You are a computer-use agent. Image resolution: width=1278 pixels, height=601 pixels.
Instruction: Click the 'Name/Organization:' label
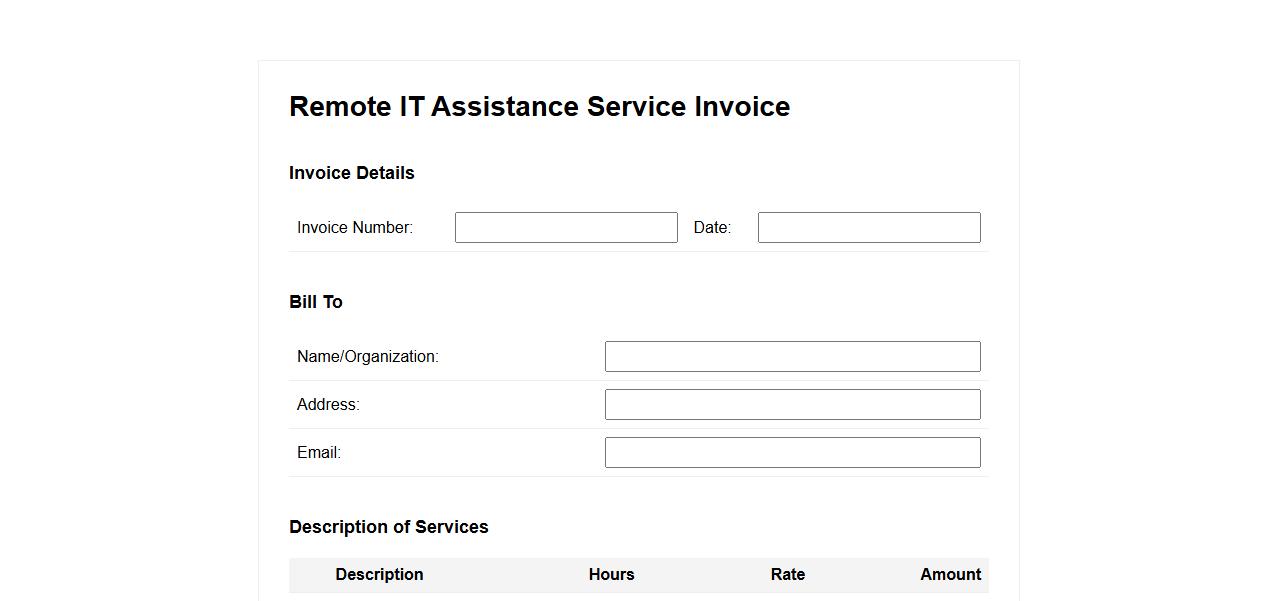click(x=368, y=356)
